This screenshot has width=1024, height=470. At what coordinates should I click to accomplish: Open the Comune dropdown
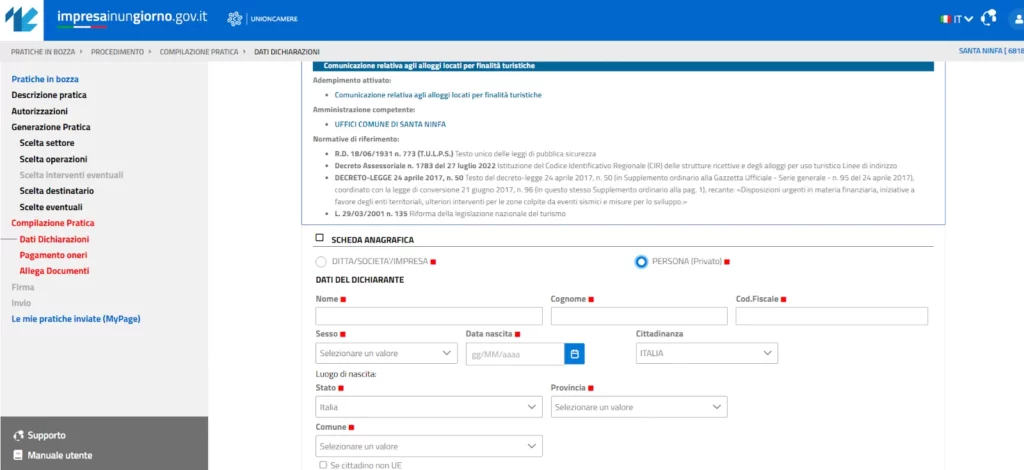(429, 446)
